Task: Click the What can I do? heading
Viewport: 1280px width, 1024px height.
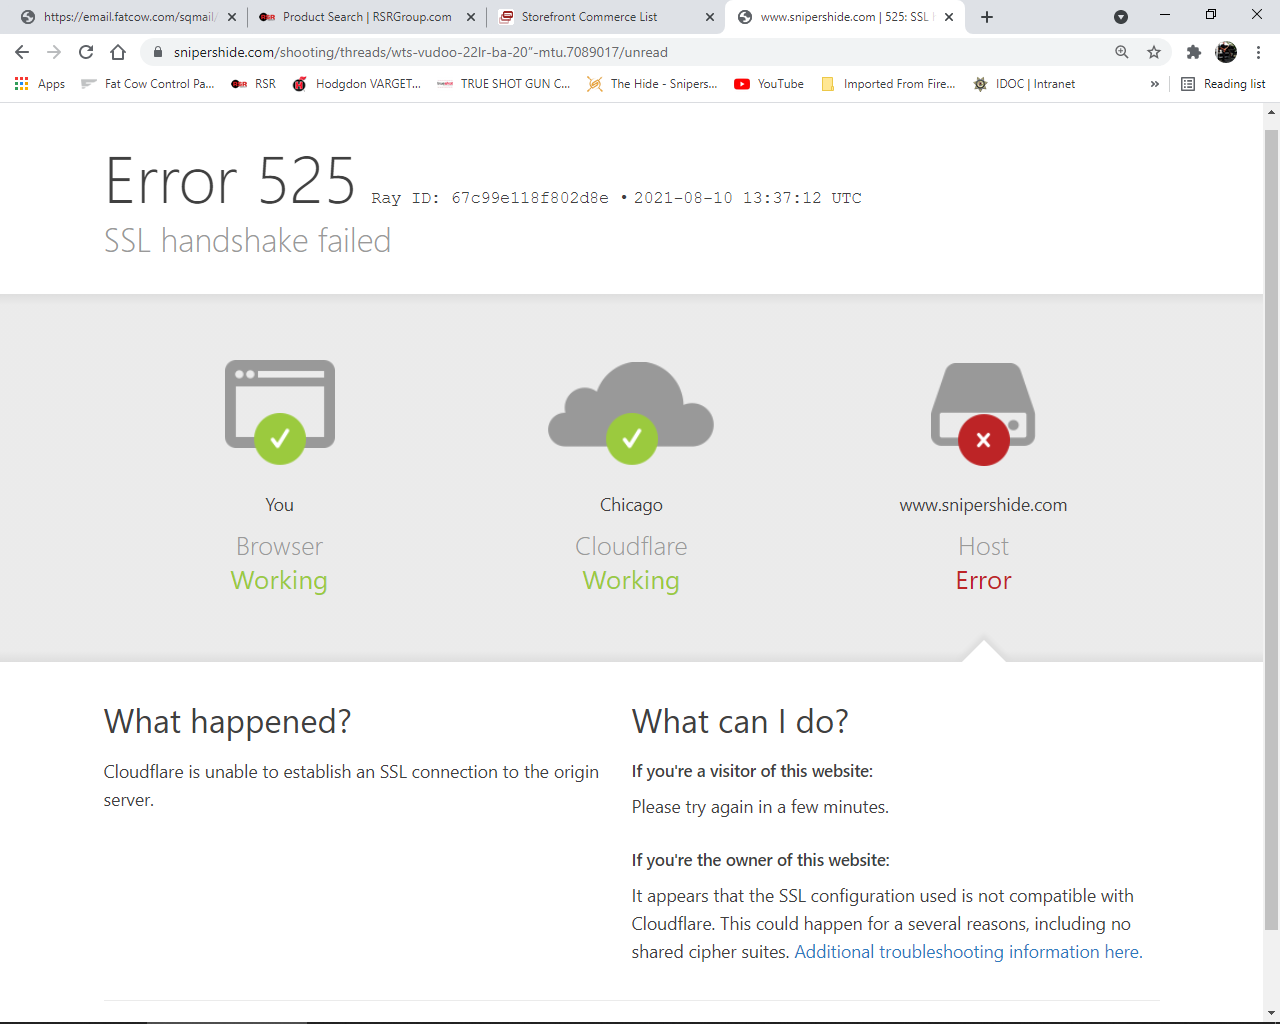Action: click(740, 722)
